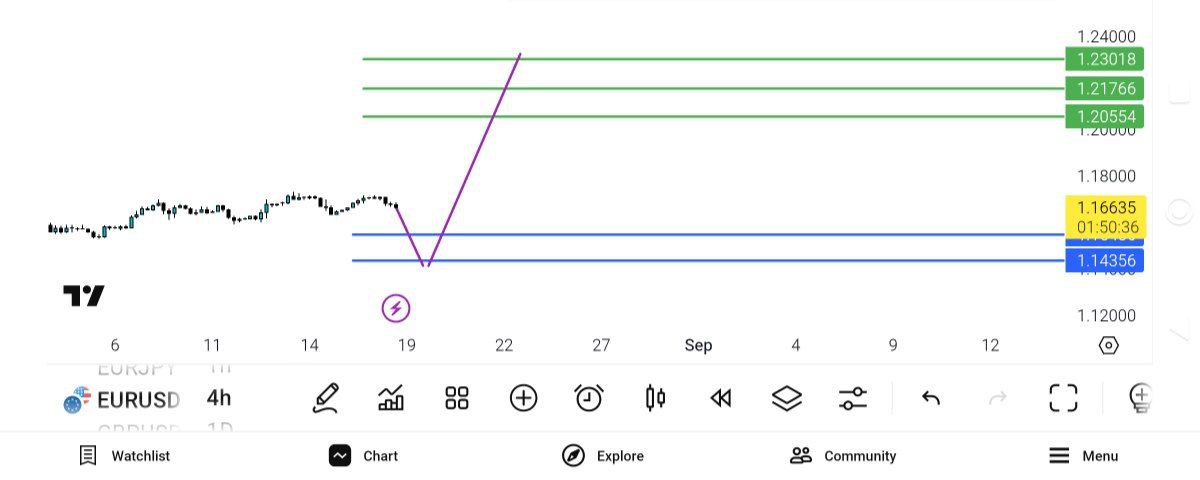The image size is (1200, 480).
Task: Change chart type with the candlestick icon
Action: pos(655,398)
